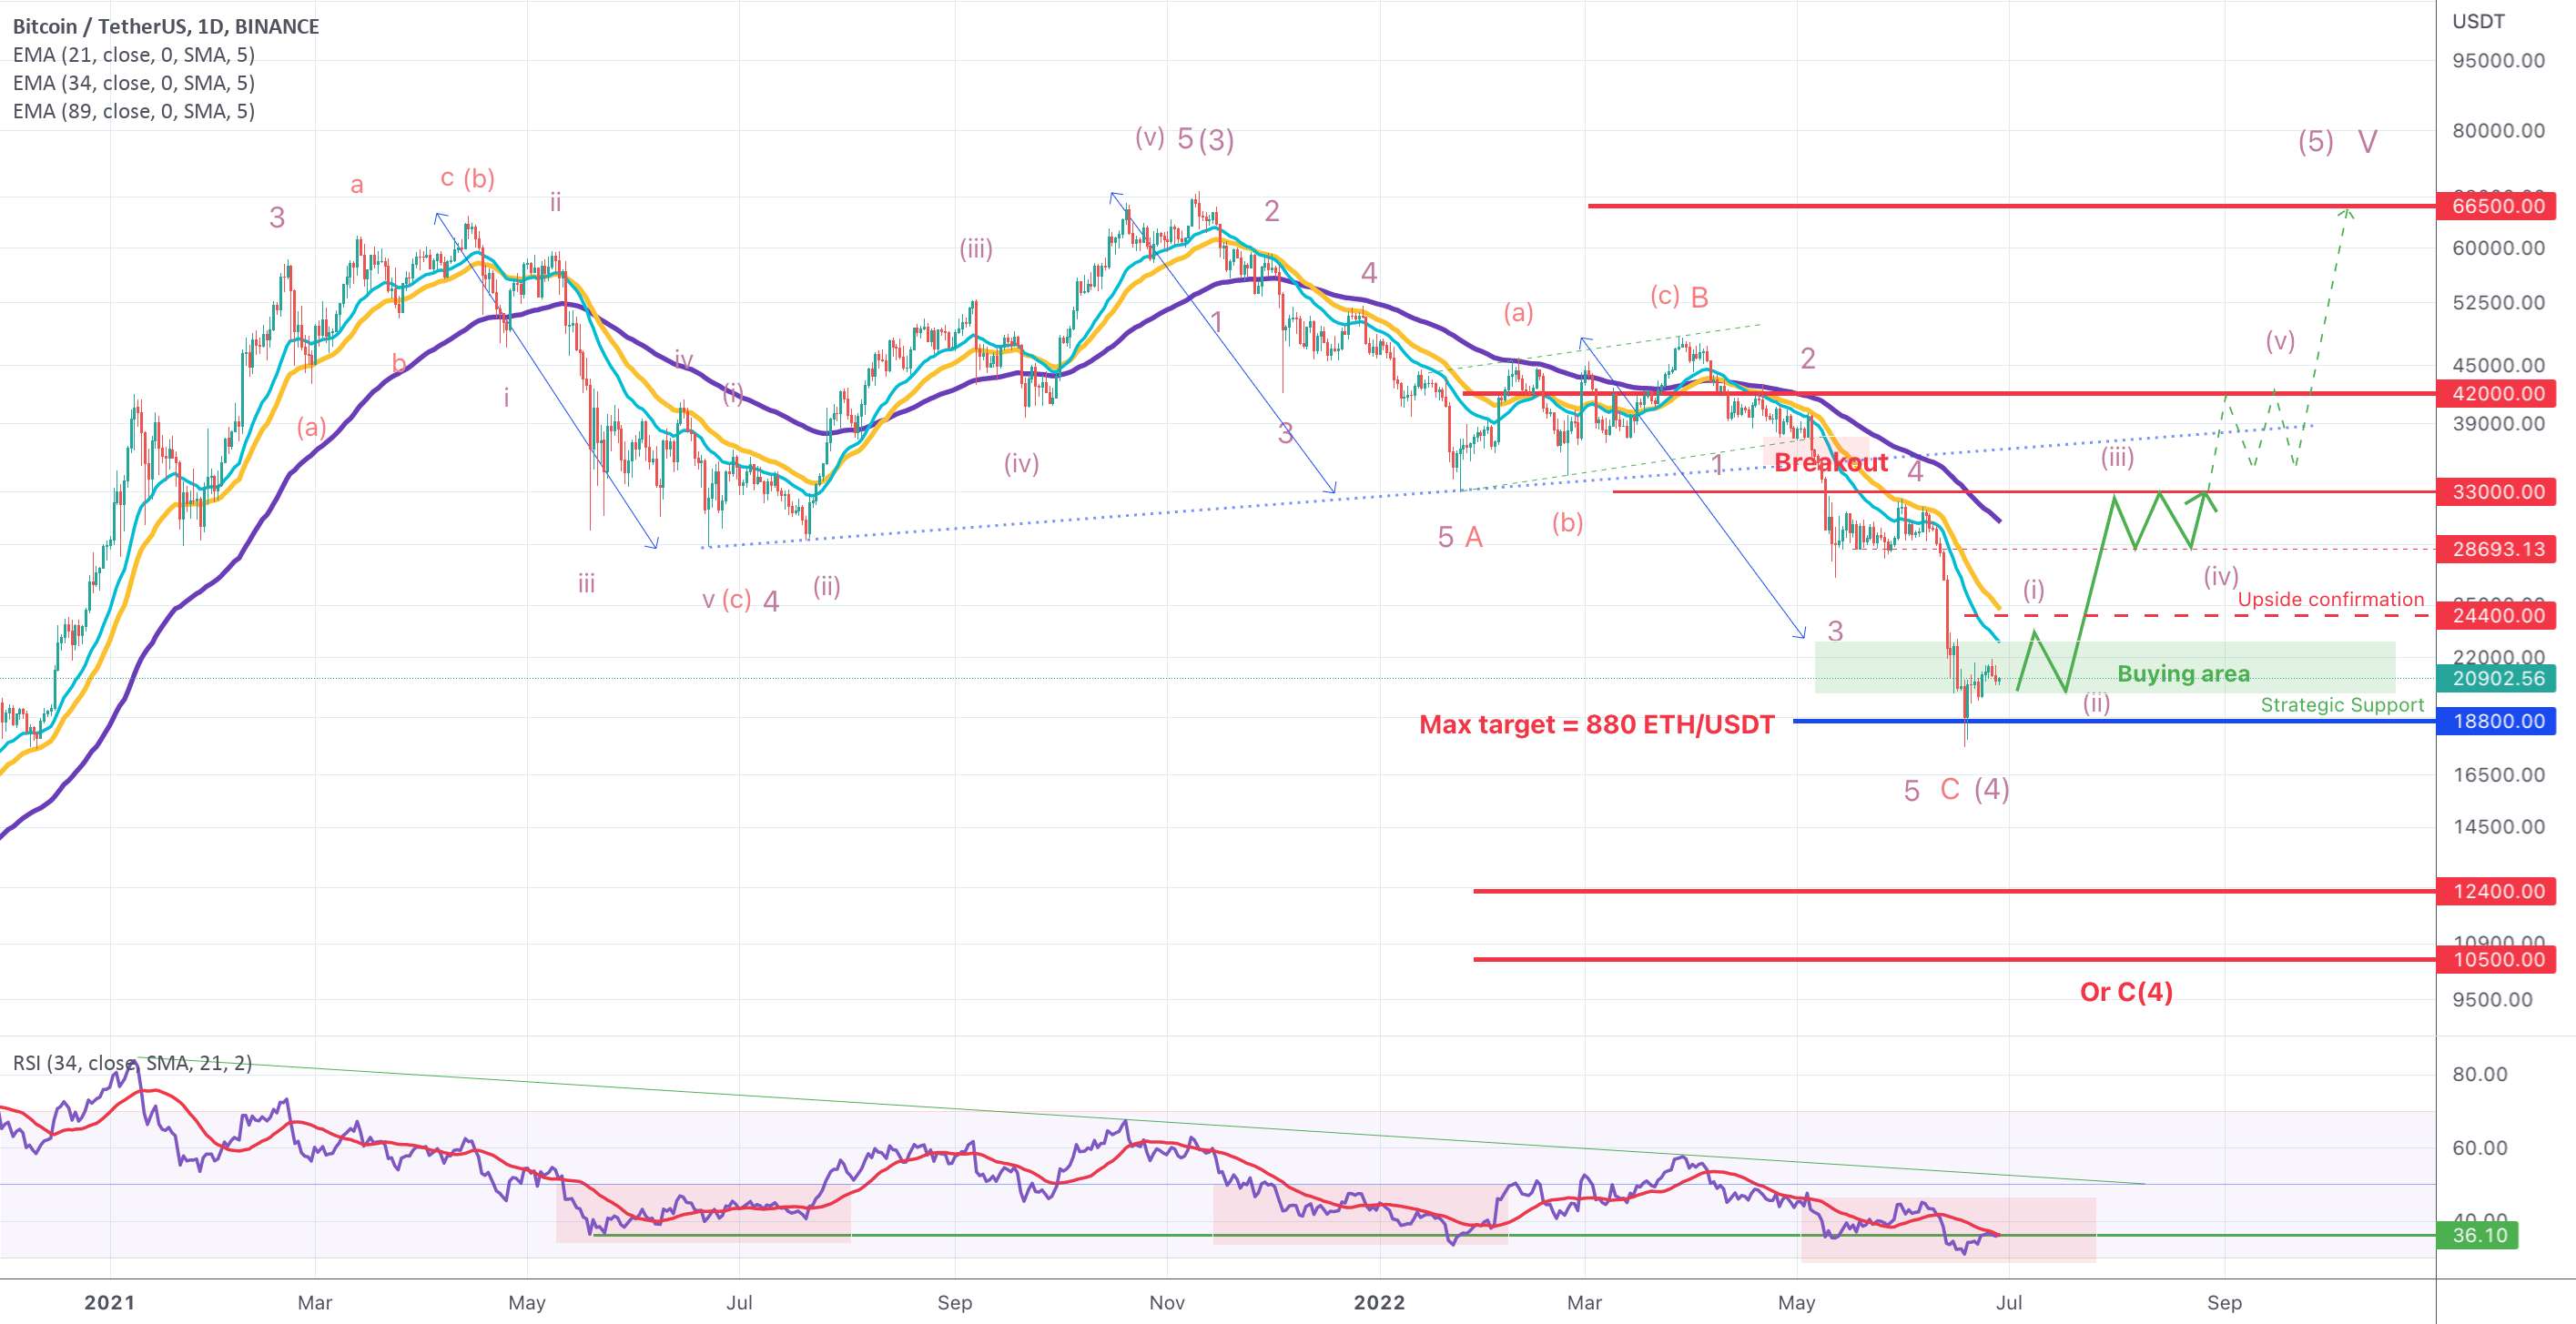The height and width of the screenshot is (1324, 2576).
Task: Click the 12400.00 price label
Action: click(2497, 891)
